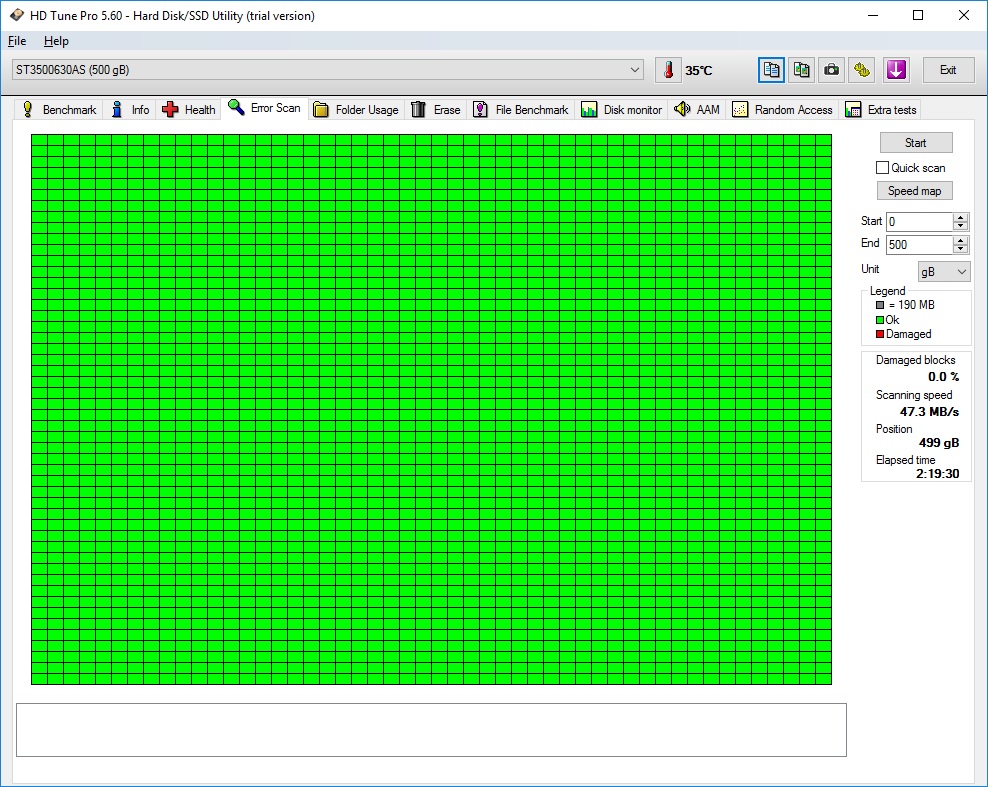Open the Help menu
The image size is (988, 787).
click(x=56, y=41)
